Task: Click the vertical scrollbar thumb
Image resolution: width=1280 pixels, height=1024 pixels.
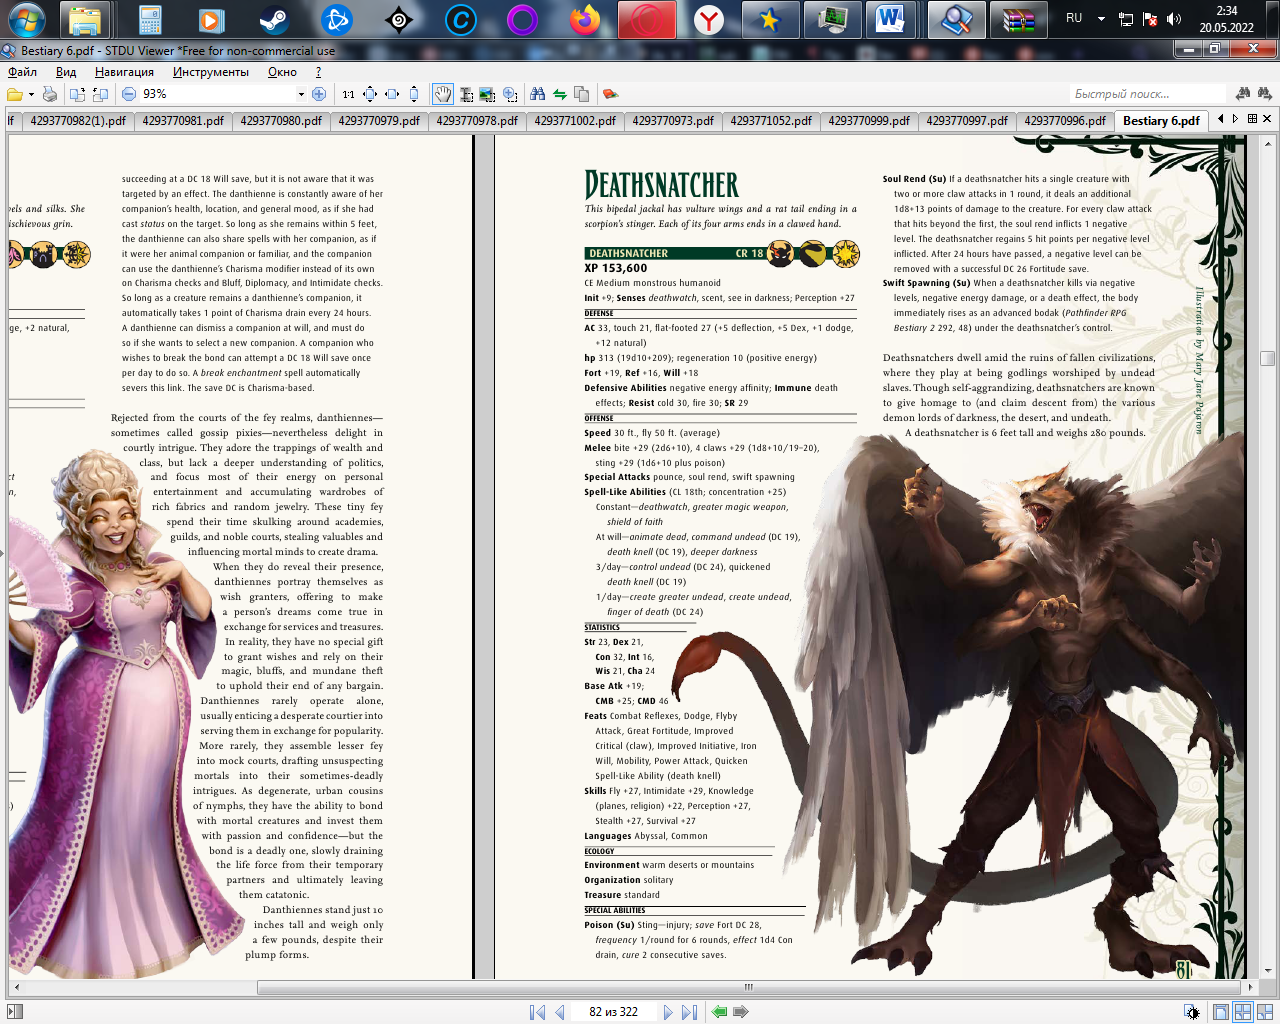Action: point(1267,358)
